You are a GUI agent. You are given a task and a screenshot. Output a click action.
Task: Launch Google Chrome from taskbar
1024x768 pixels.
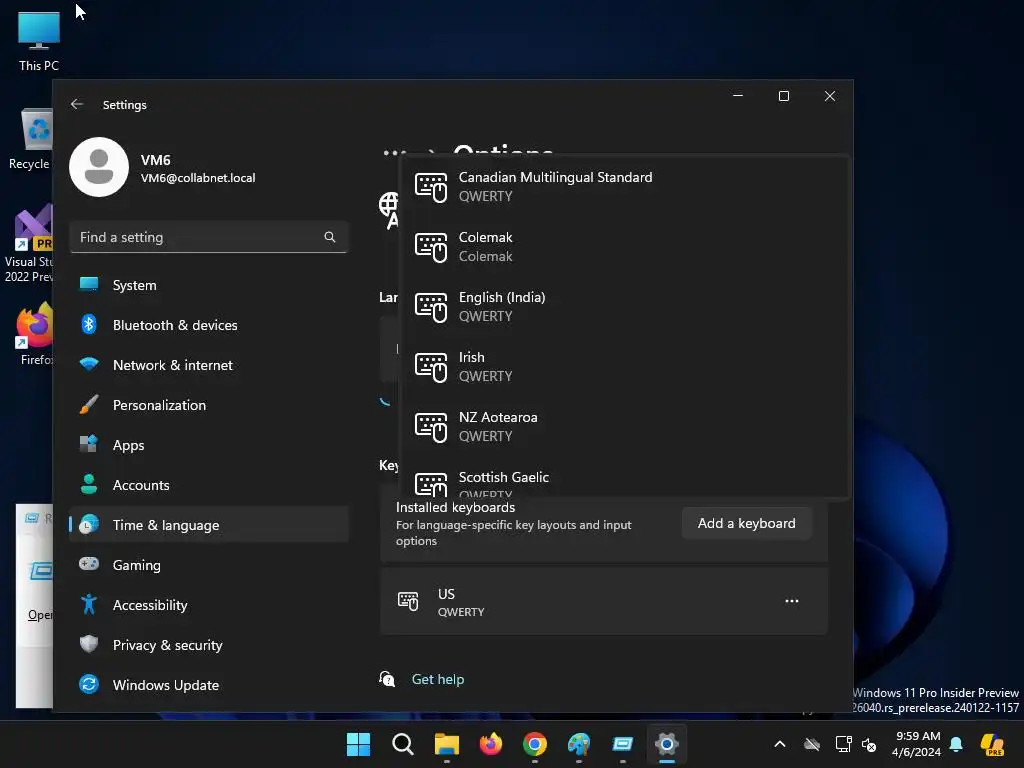pyautogui.click(x=535, y=744)
